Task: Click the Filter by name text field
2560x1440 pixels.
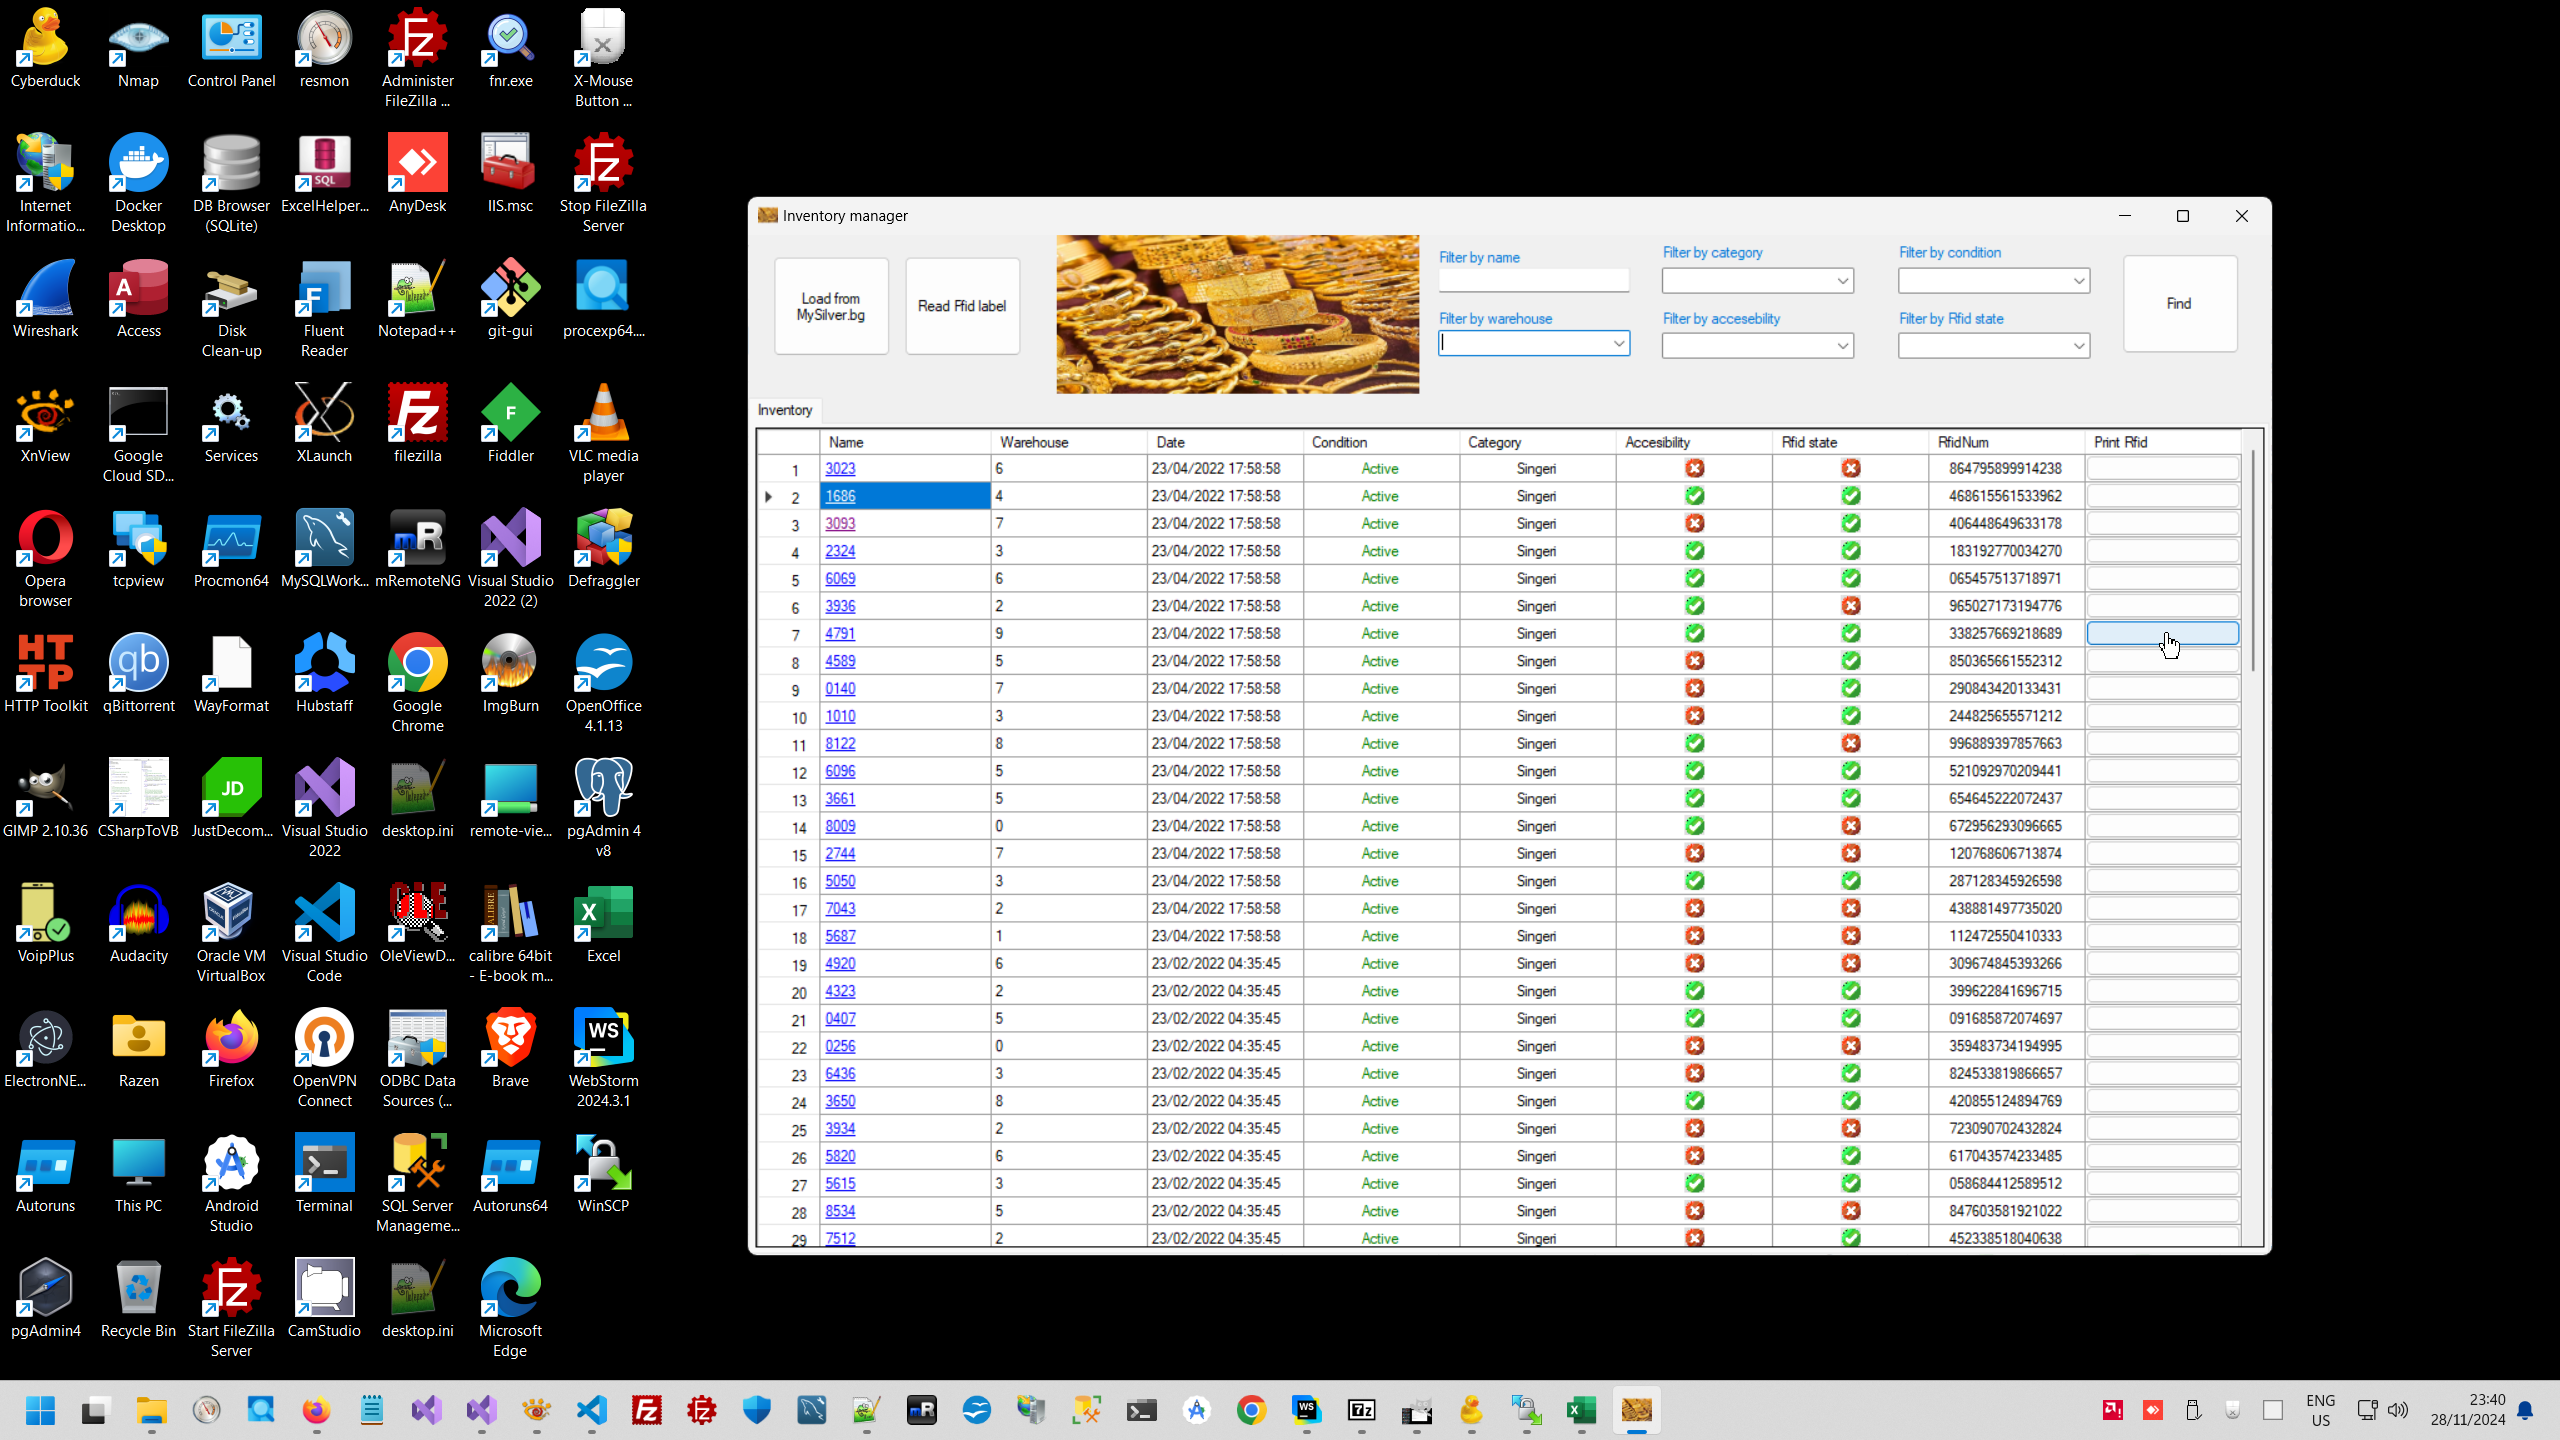Action: (x=1533, y=281)
